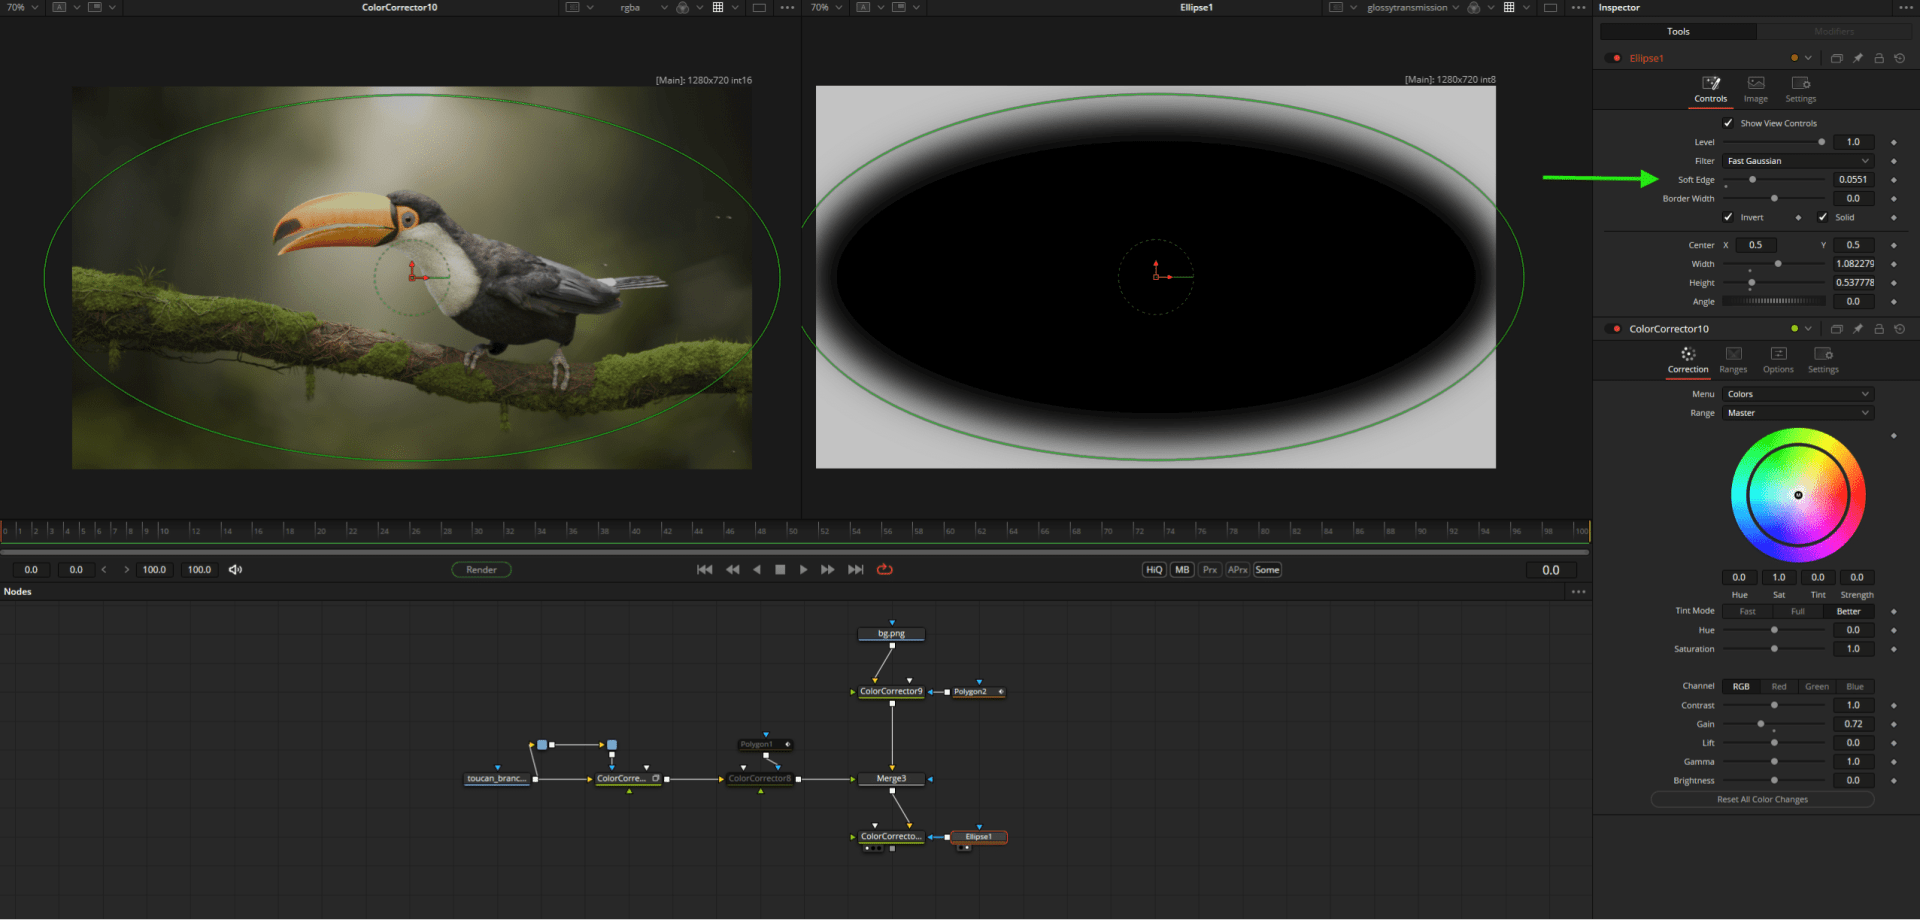Jump to the first frame
Viewport: 1920px width, 920px height.
pyautogui.click(x=704, y=570)
